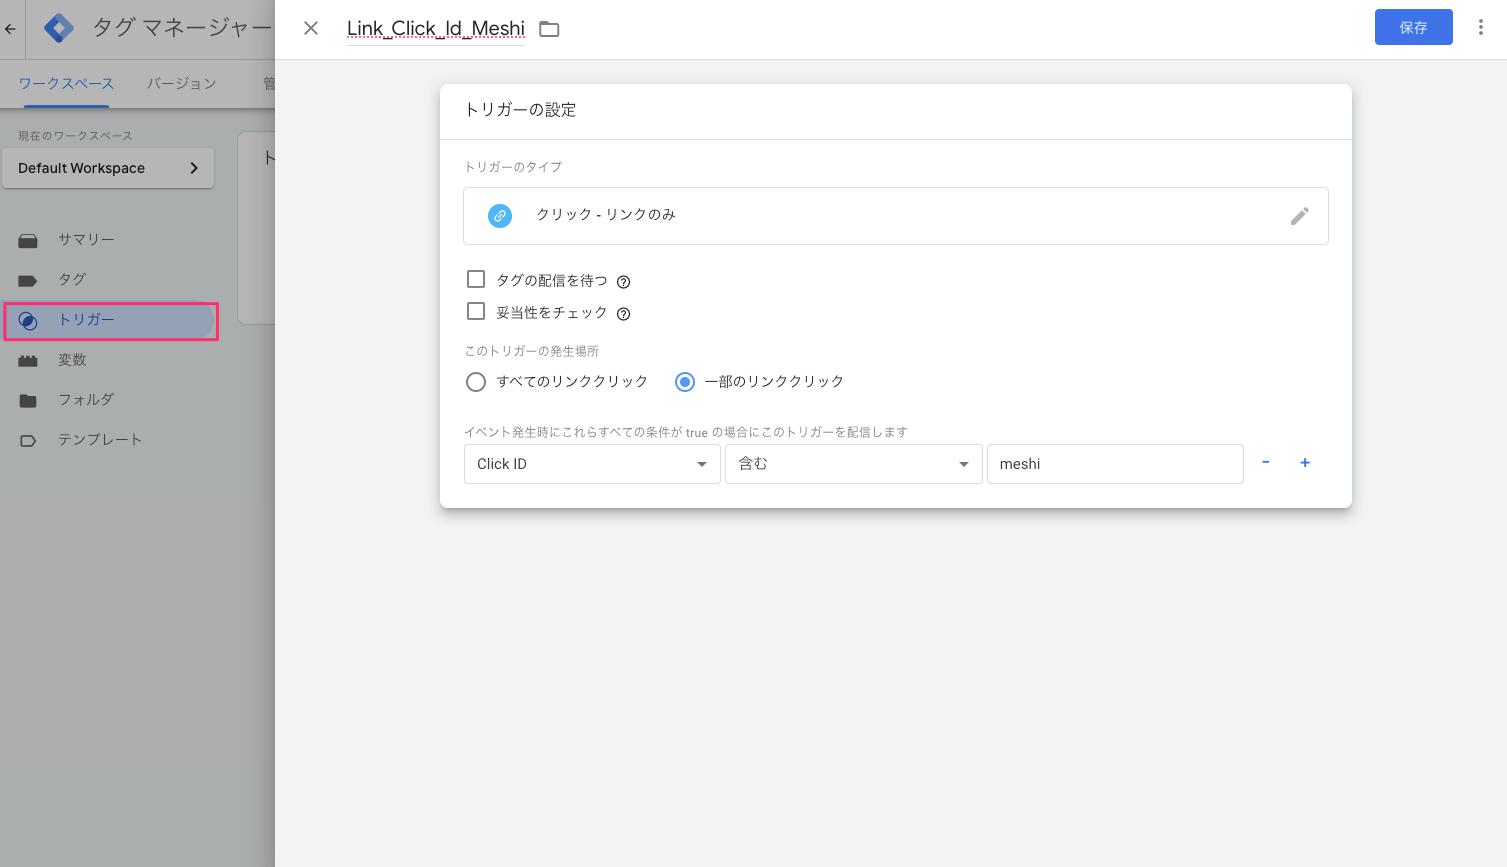1507x867 pixels.
Task: Edit the trigger type using the pencil icon
Action: pos(1300,216)
